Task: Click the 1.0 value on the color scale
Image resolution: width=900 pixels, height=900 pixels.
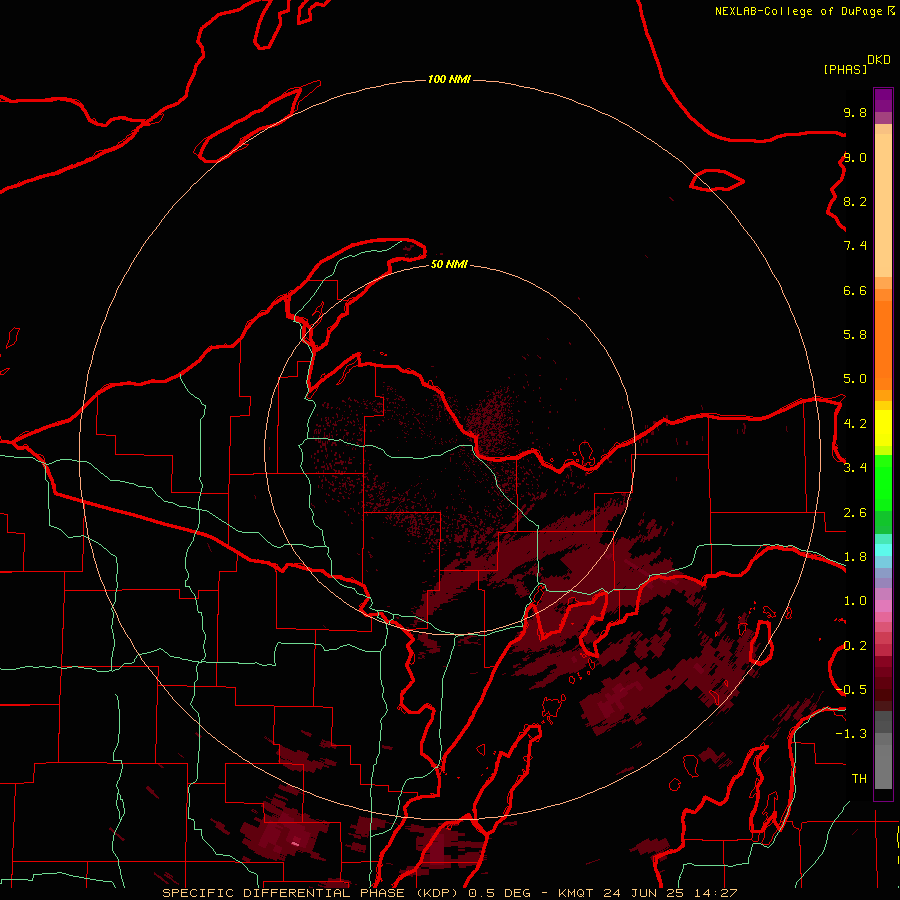Action: [855, 601]
